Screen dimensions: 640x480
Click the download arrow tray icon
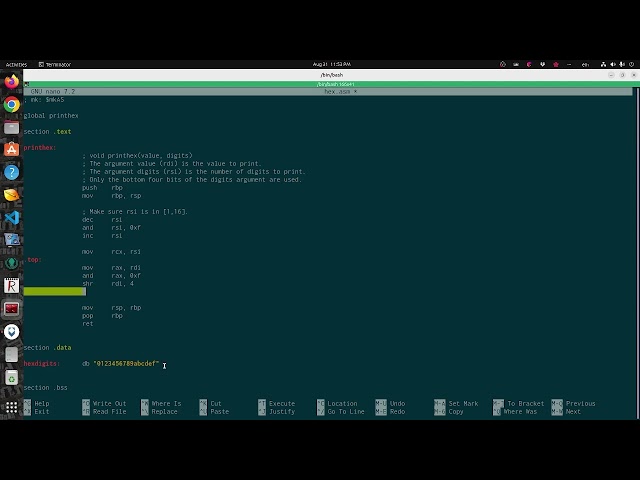(542, 64)
